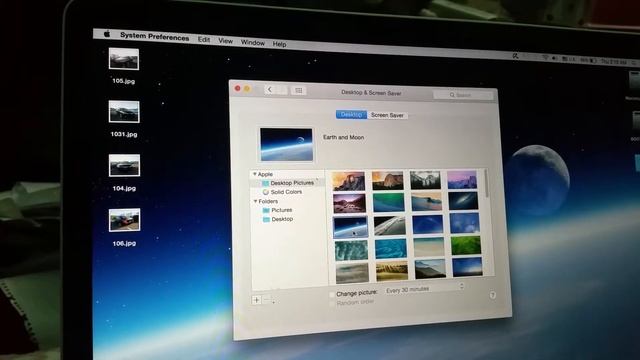
Task: Select the Desktop tab
Action: 351,114
